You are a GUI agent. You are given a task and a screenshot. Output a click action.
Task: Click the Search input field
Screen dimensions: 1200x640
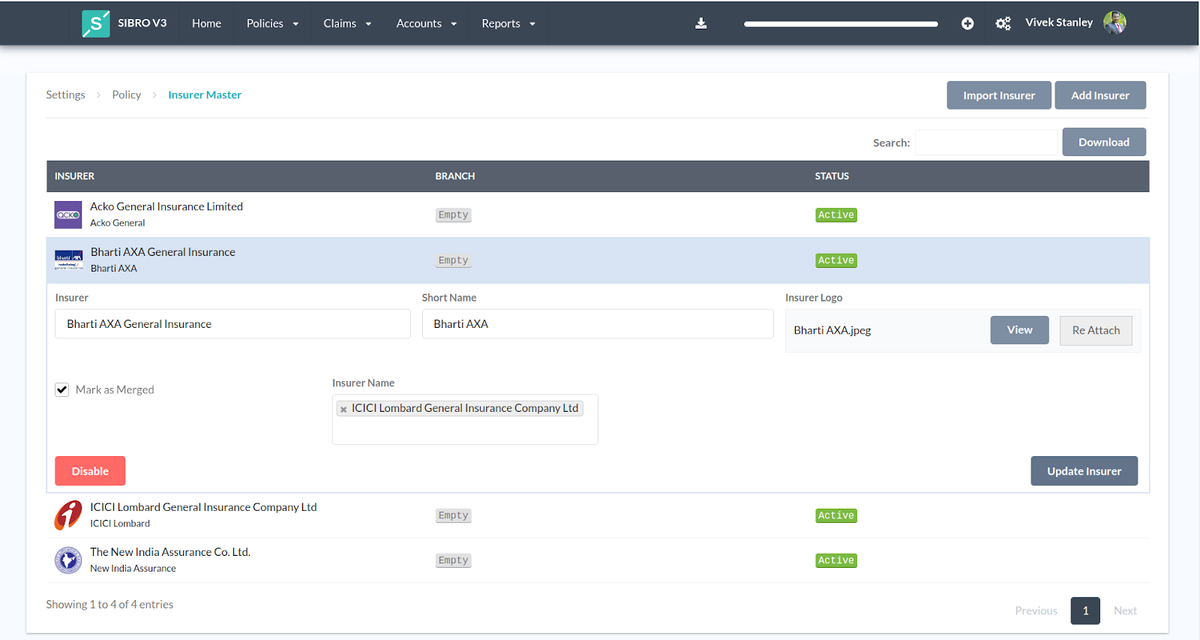[x=986, y=142]
